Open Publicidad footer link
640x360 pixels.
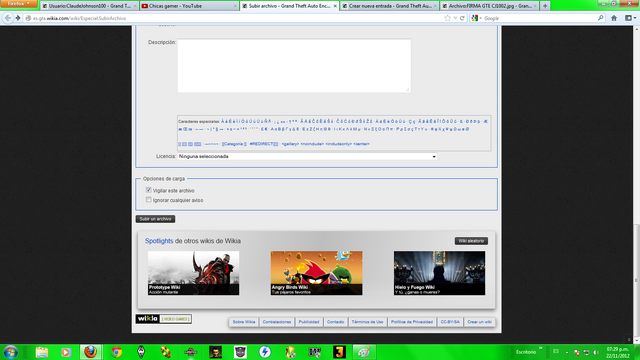[309, 322]
